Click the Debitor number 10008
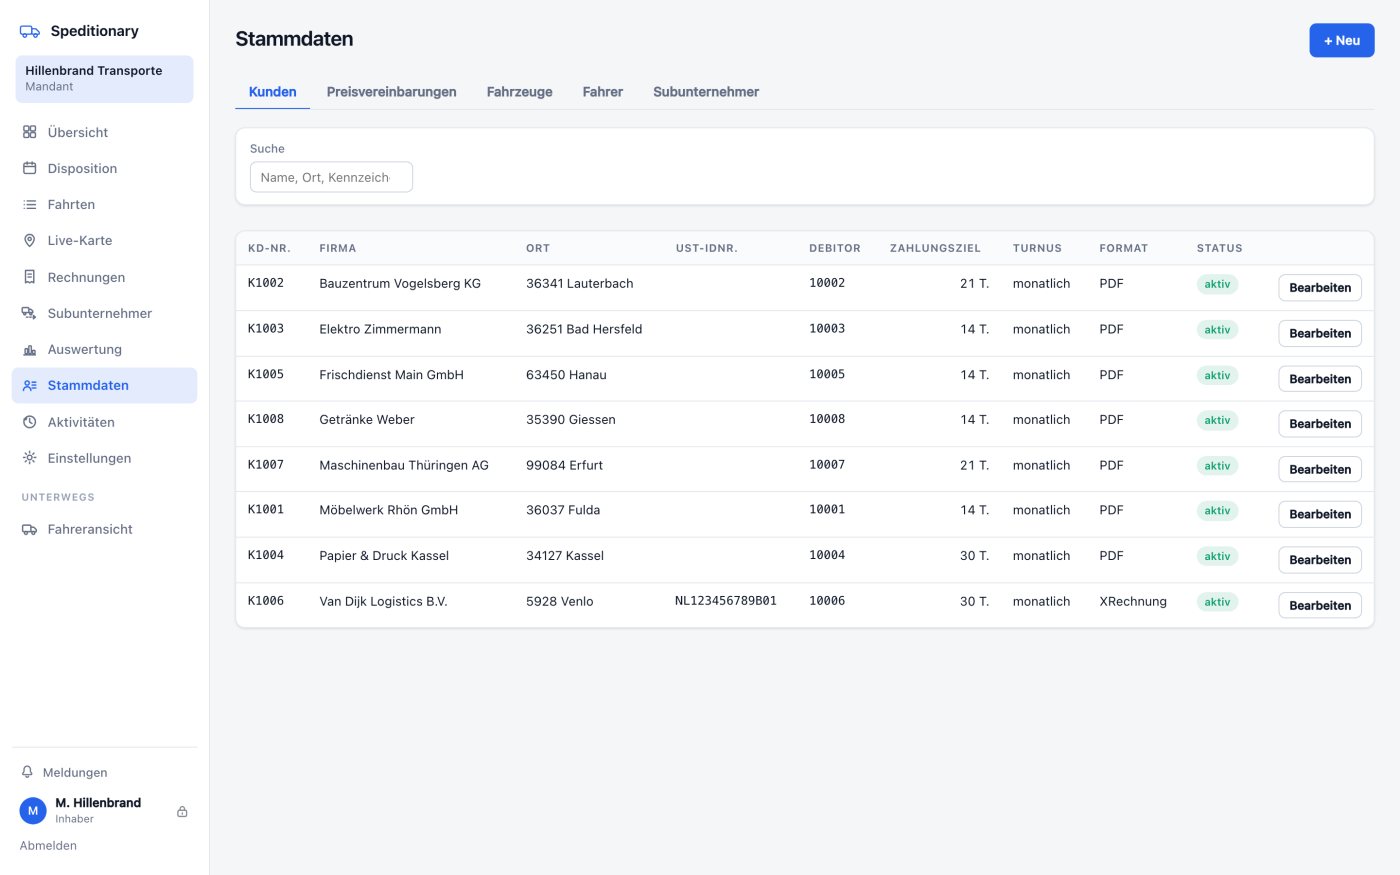The image size is (1400, 875). (827, 419)
